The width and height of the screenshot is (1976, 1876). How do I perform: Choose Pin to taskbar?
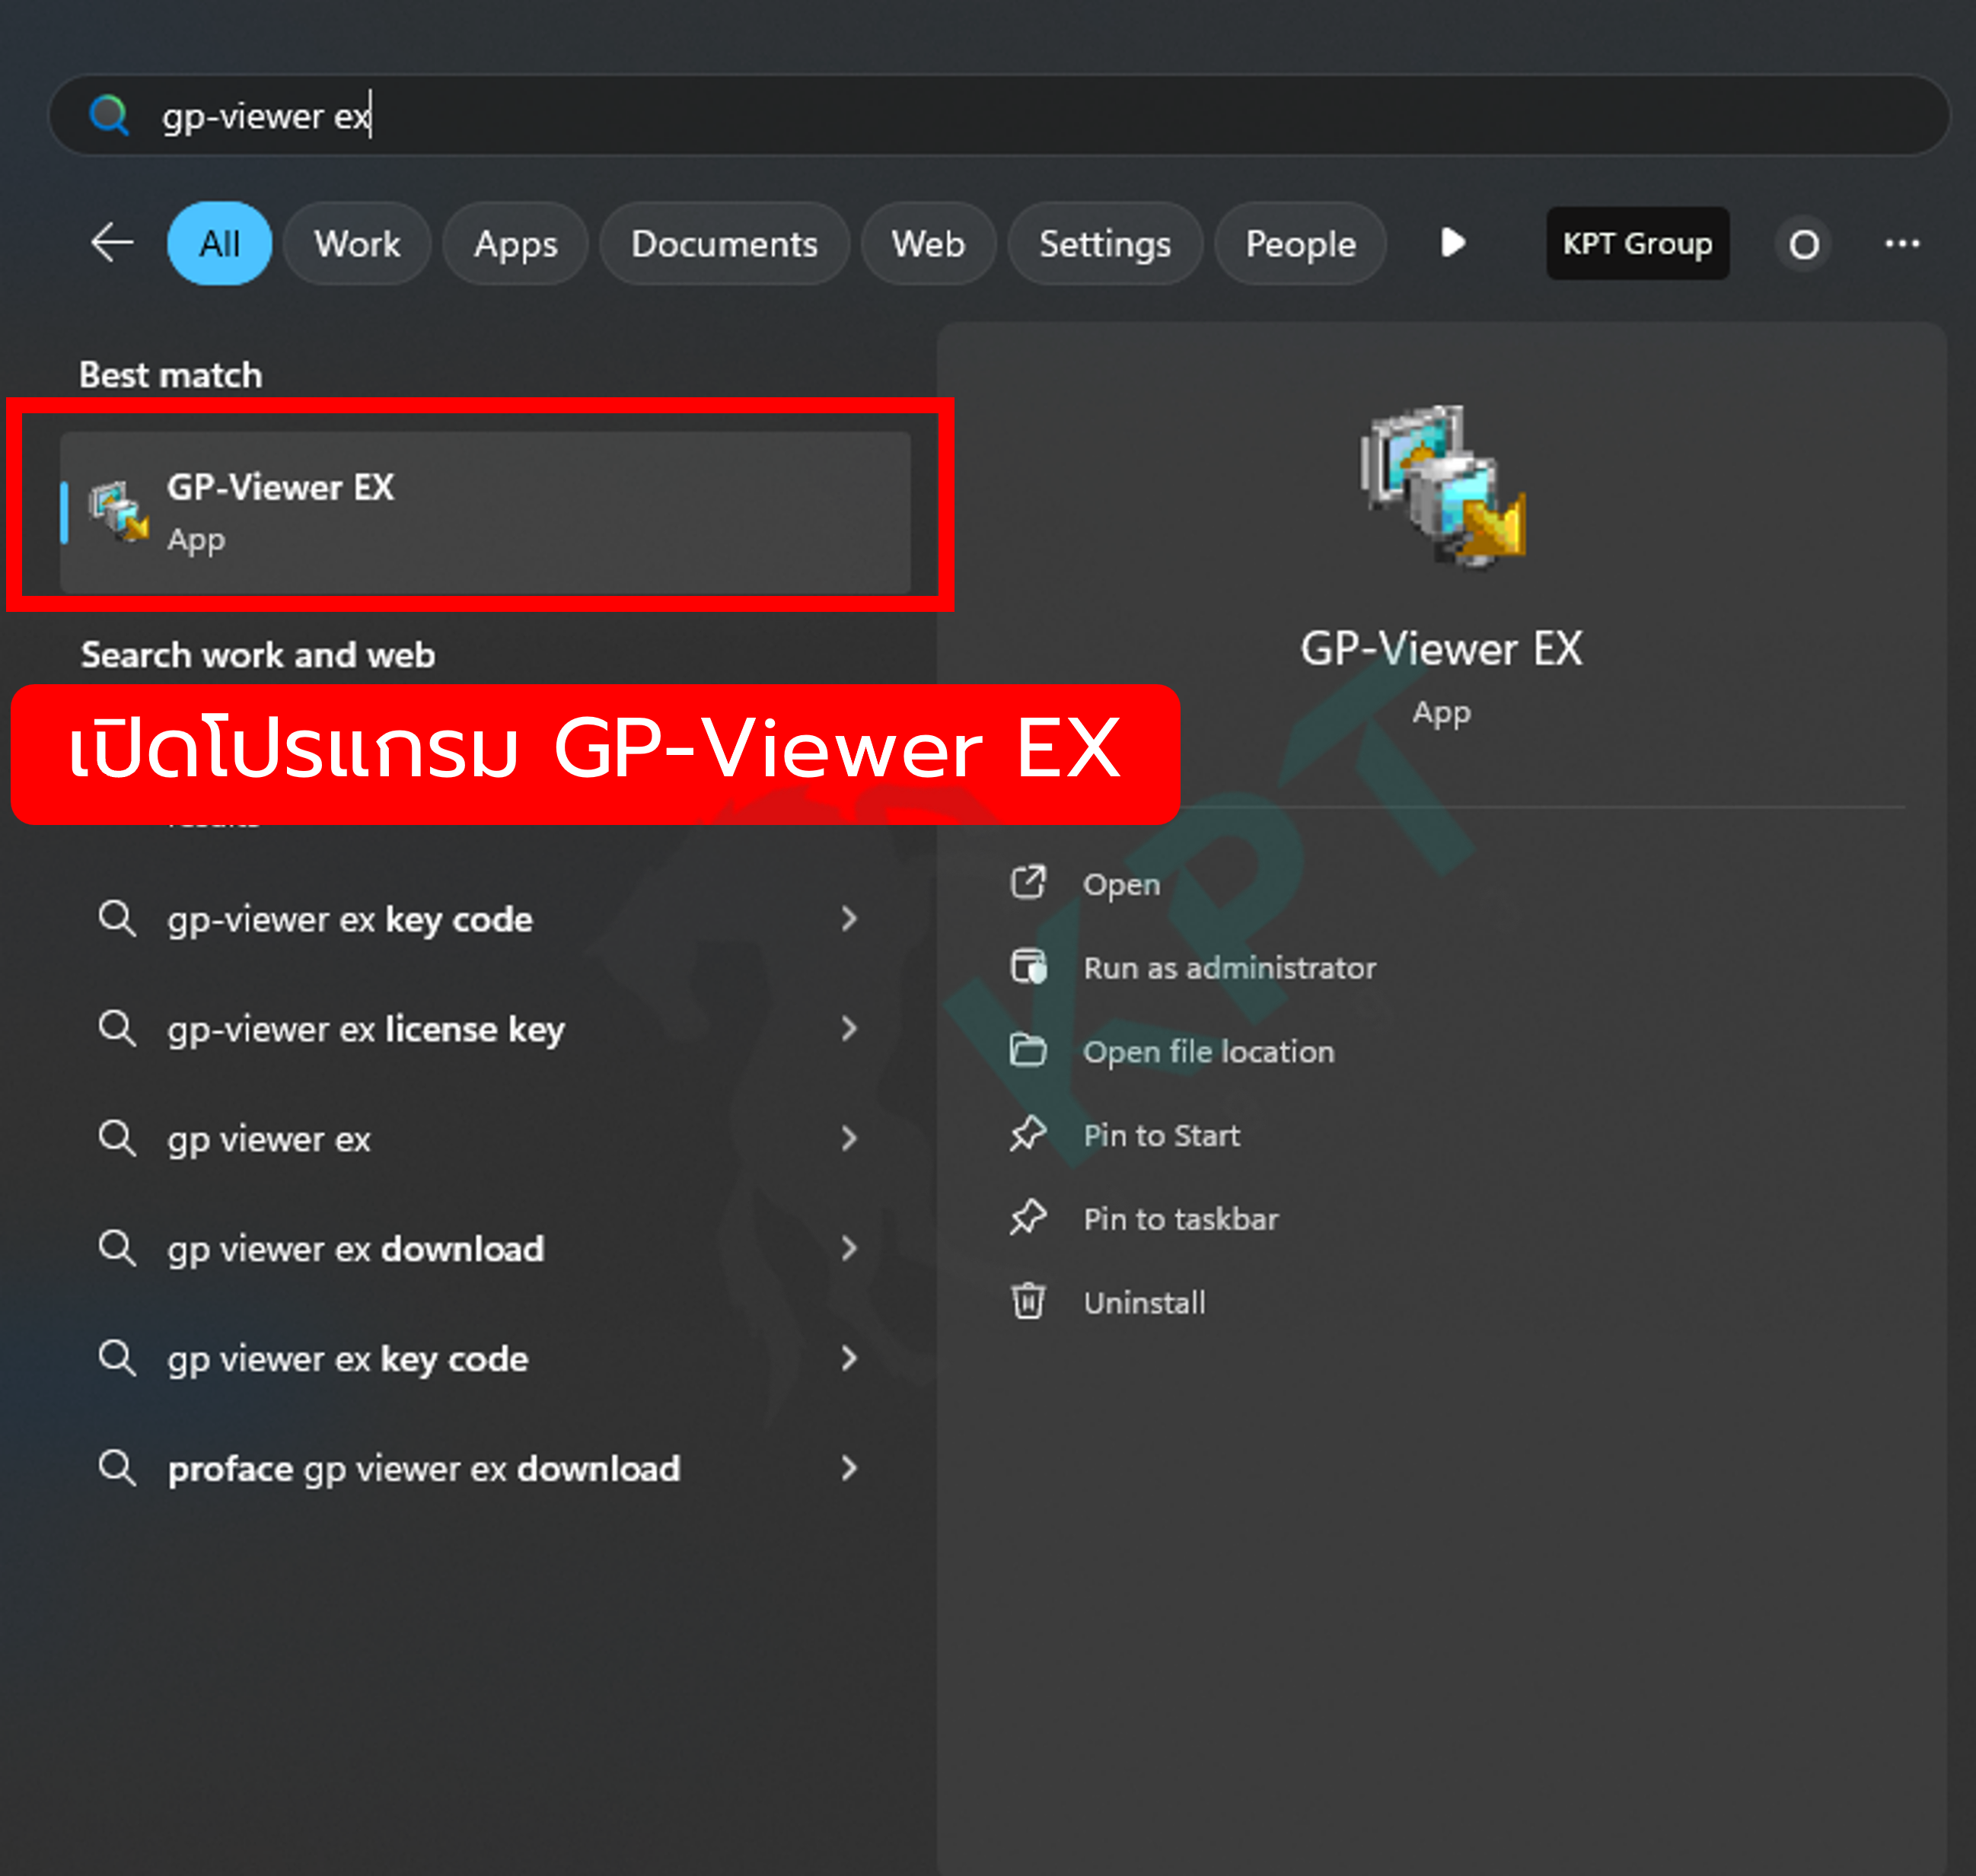1180,1220
